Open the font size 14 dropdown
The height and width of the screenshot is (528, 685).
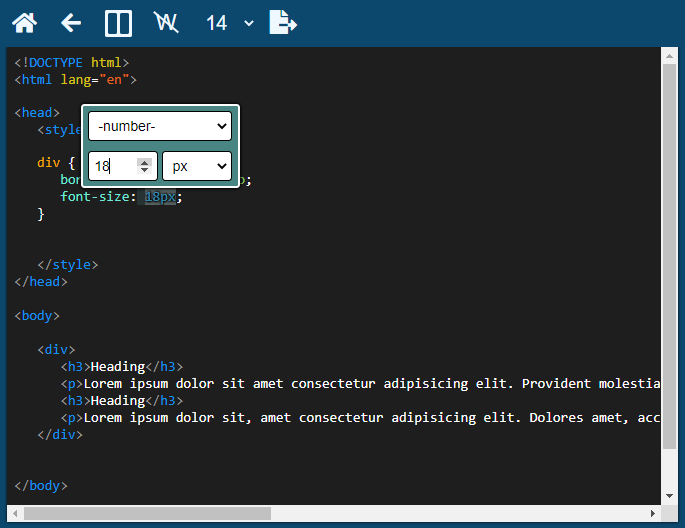pyautogui.click(x=230, y=23)
